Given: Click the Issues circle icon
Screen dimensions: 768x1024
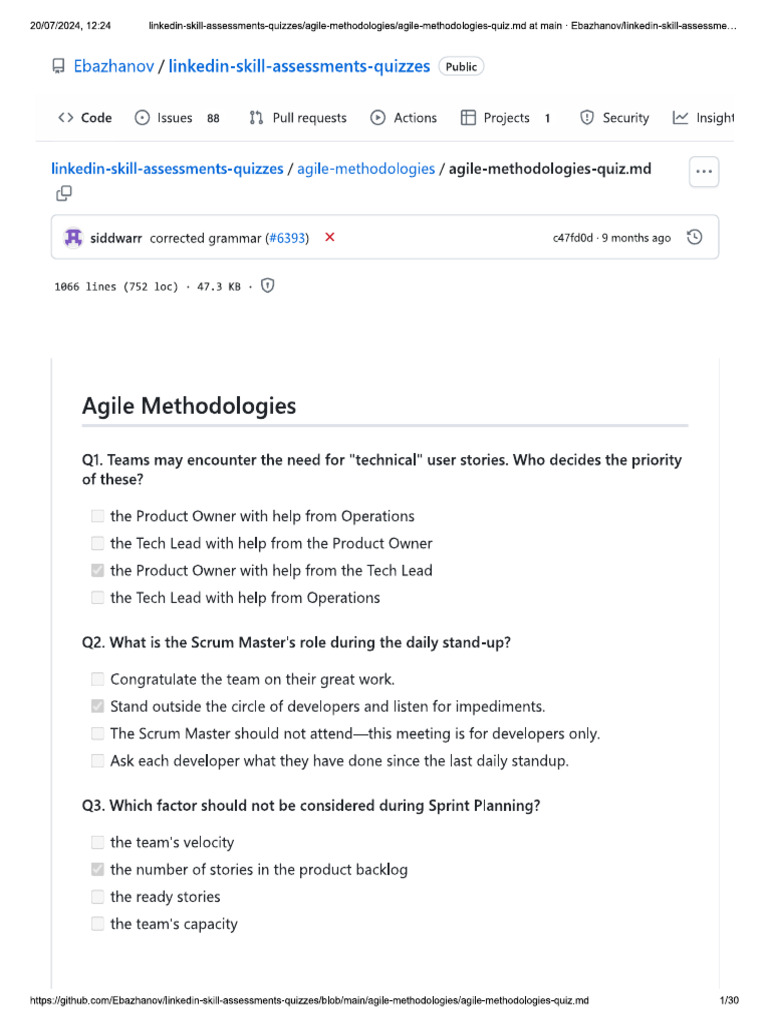Looking at the screenshot, I should (142, 118).
